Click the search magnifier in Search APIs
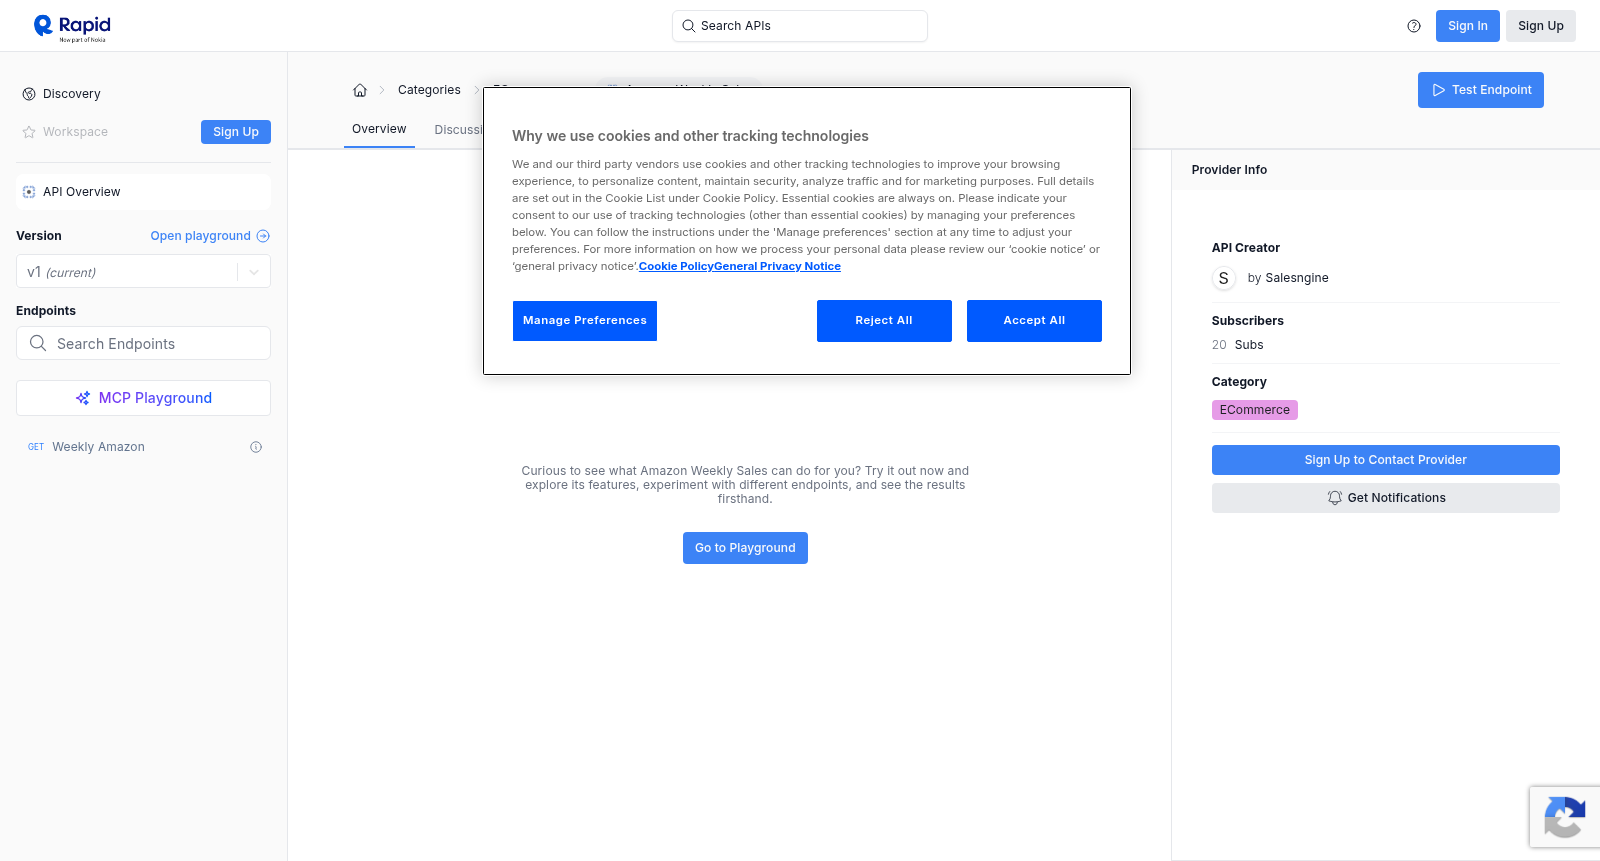The width and height of the screenshot is (1600, 861). coord(689,26)
